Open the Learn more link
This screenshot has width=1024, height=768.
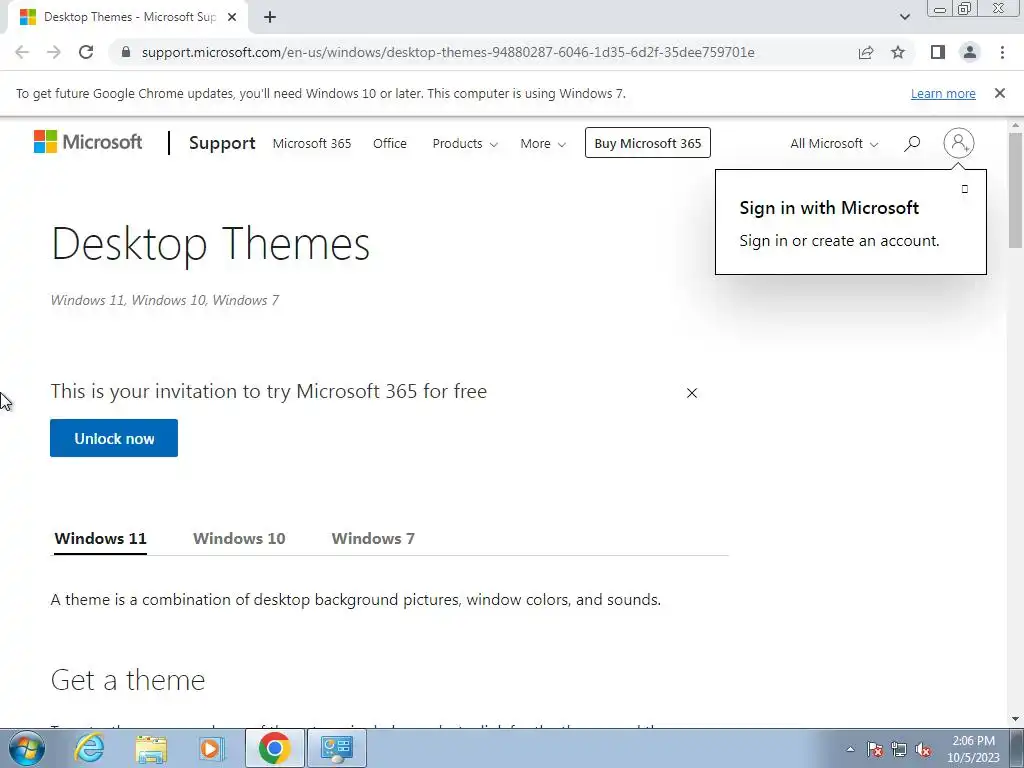point(943,93)
